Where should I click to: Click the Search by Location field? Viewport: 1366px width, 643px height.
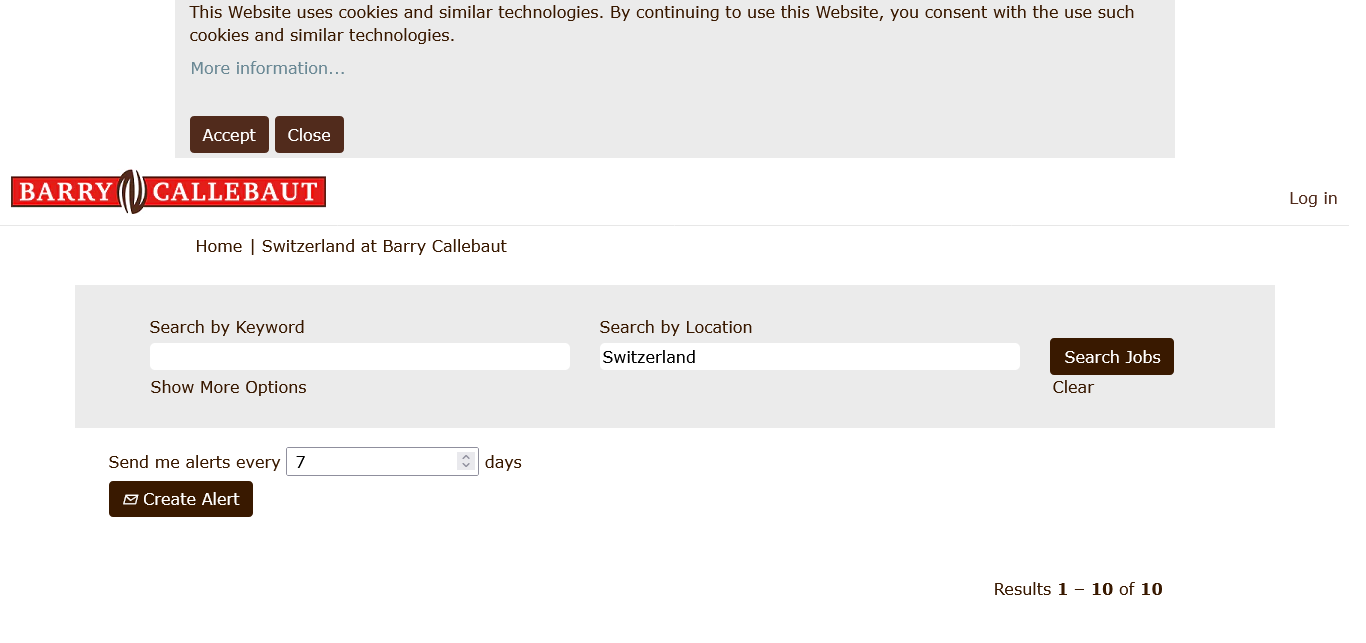(x=809, y=357)
